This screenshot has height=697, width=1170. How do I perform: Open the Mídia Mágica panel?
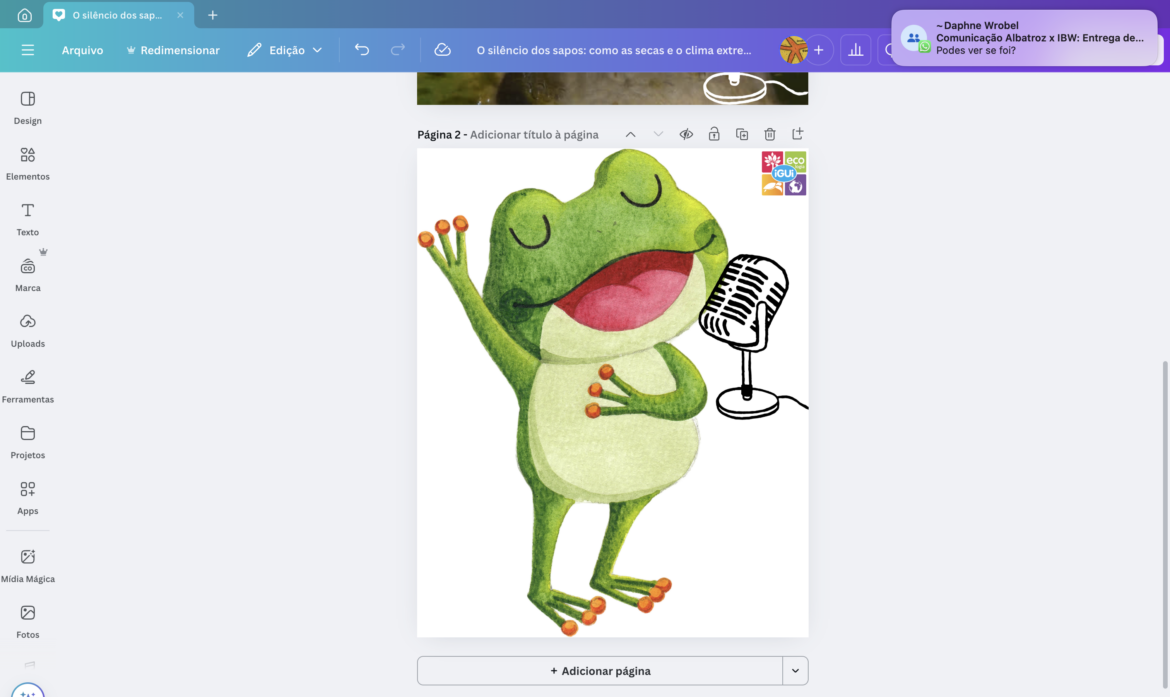[28, 565]
